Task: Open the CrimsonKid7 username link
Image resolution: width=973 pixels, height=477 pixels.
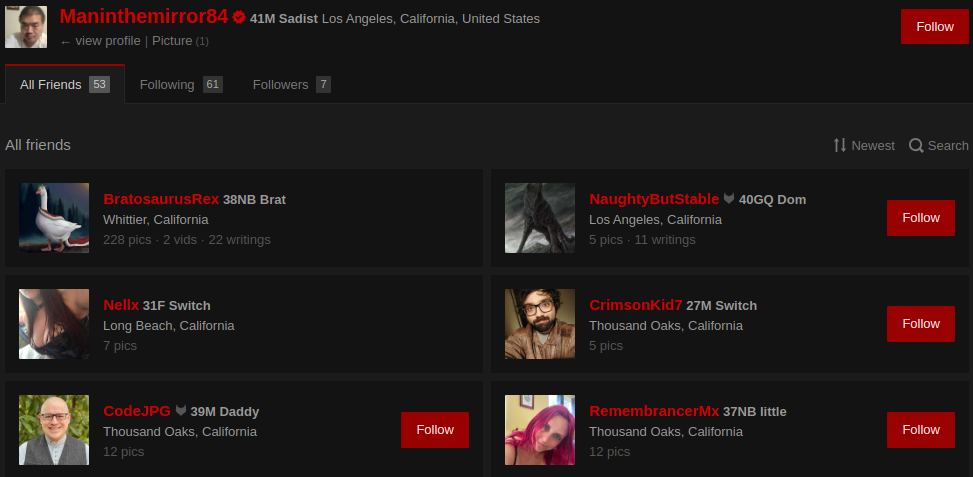Action: tap(635, 305)
